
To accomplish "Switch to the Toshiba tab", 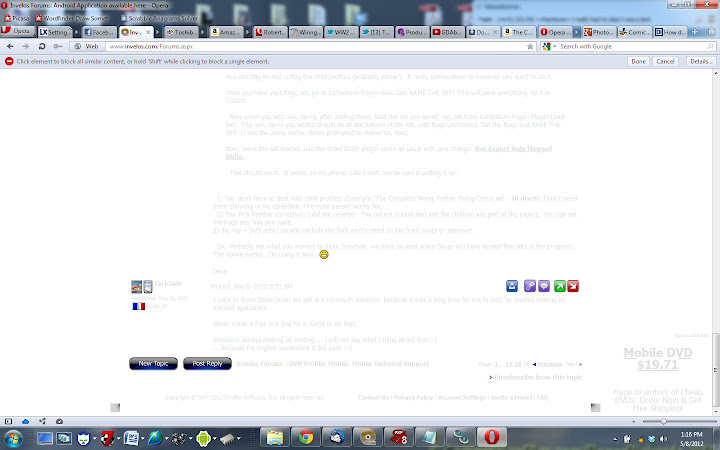I will [x=181, y=32].
